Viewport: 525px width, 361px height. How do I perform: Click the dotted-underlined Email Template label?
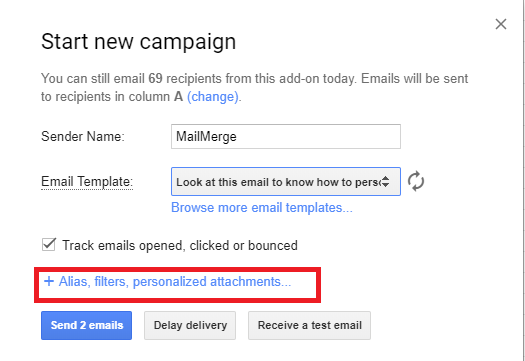[87, 182]
